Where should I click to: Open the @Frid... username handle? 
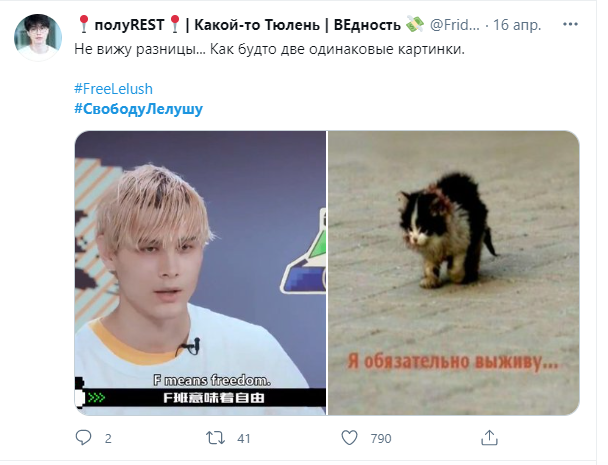[455, 25]
